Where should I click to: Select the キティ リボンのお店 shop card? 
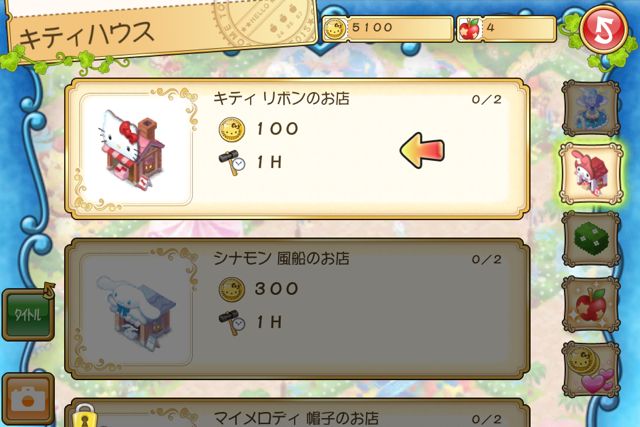point(297,149)
